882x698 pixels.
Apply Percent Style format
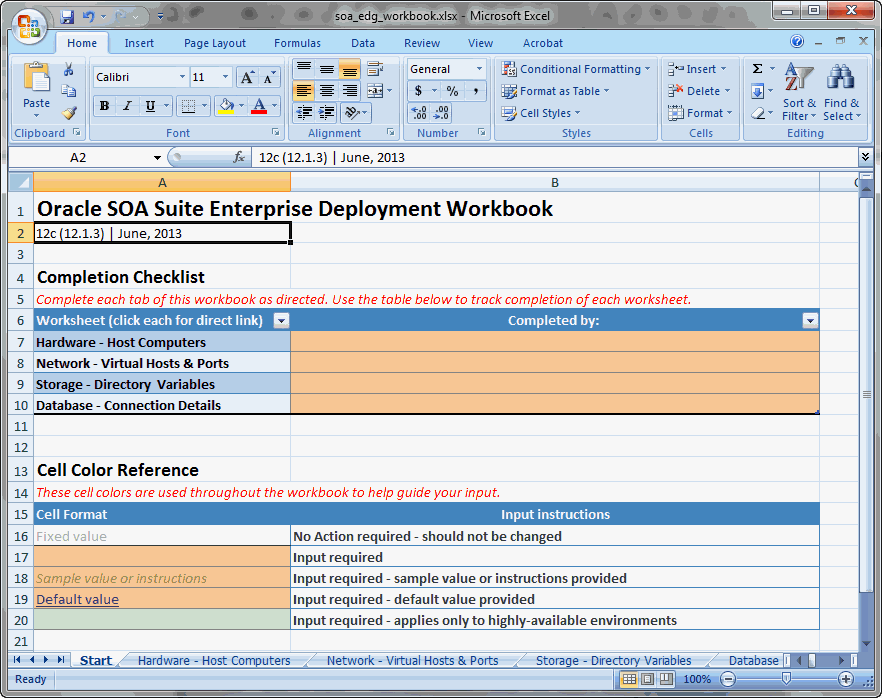pos(452,91)
